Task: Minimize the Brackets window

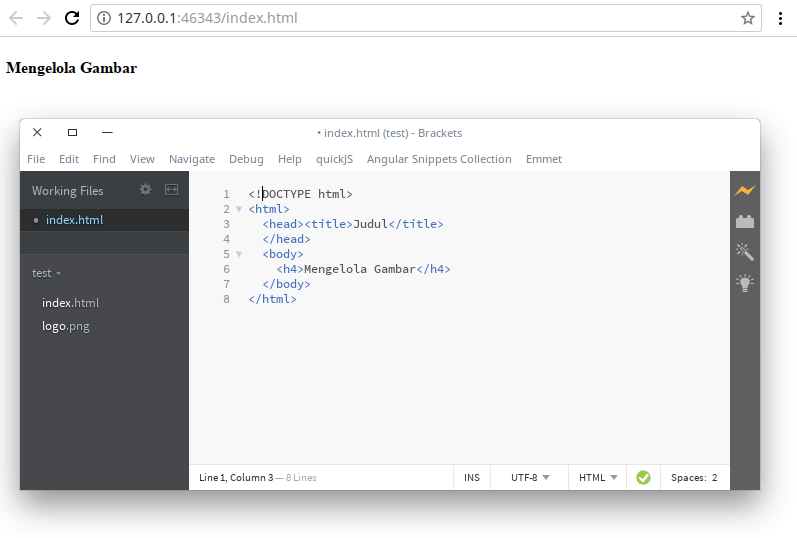Action: [x=107, y=132]
